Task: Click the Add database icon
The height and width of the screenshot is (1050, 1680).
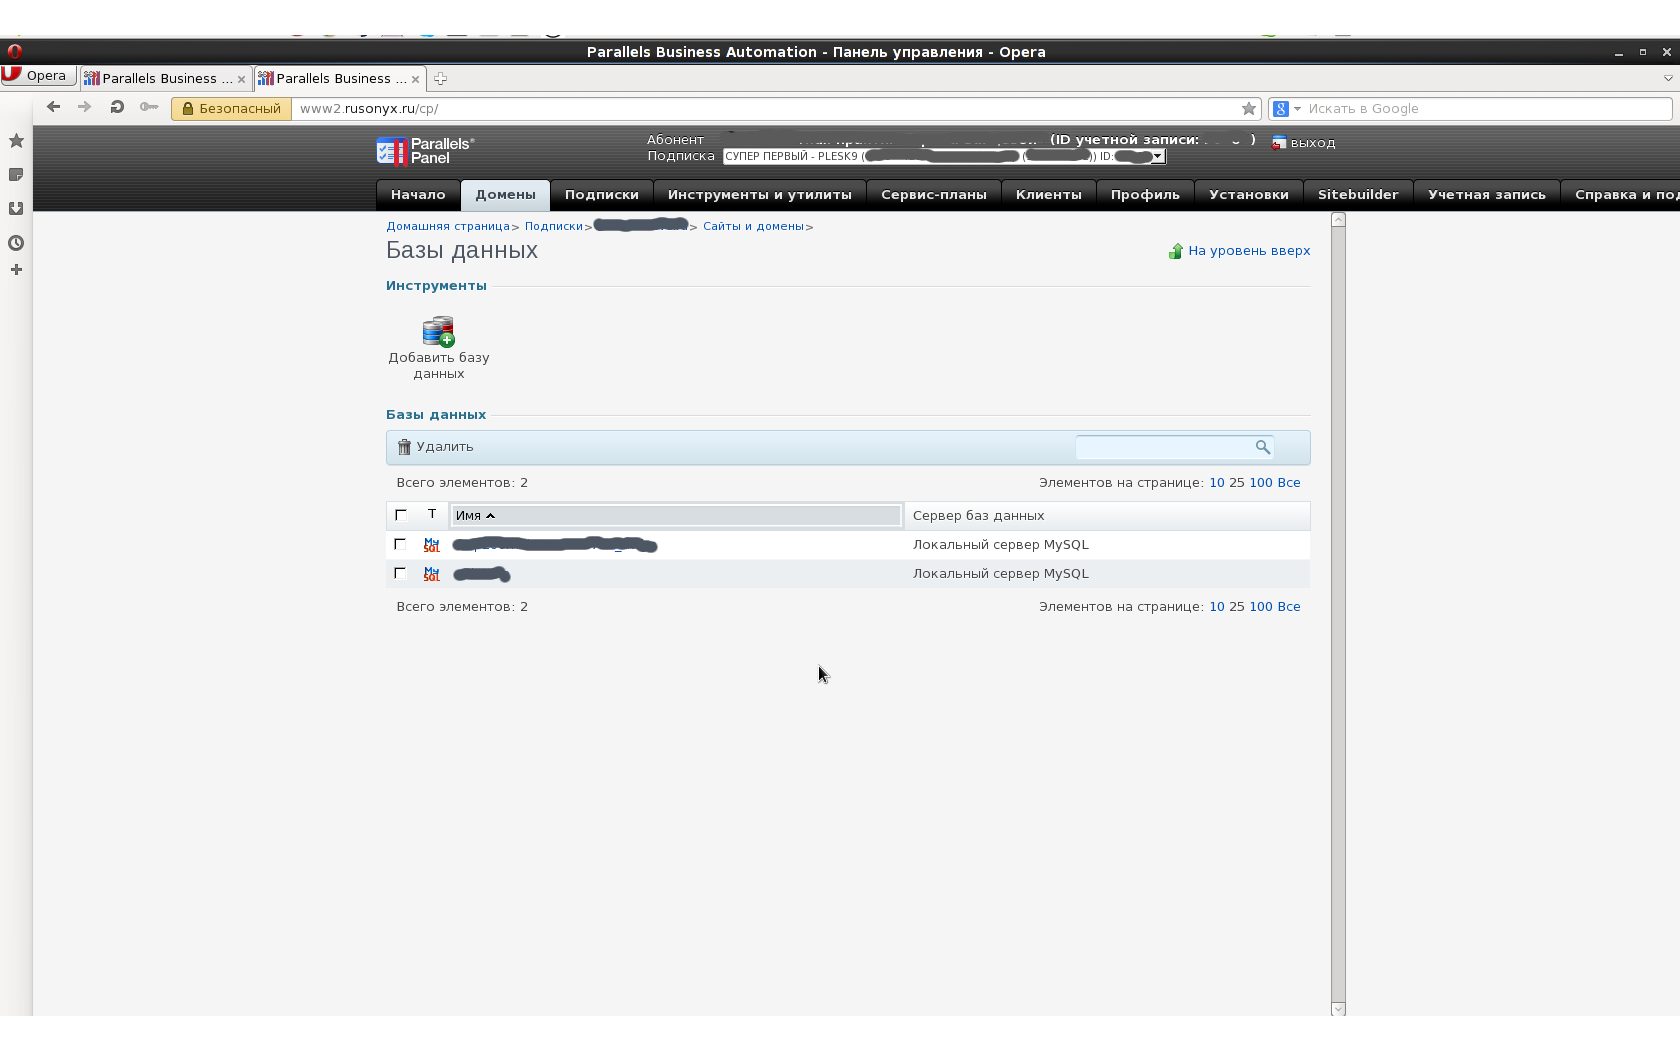Action: [438, 331]
